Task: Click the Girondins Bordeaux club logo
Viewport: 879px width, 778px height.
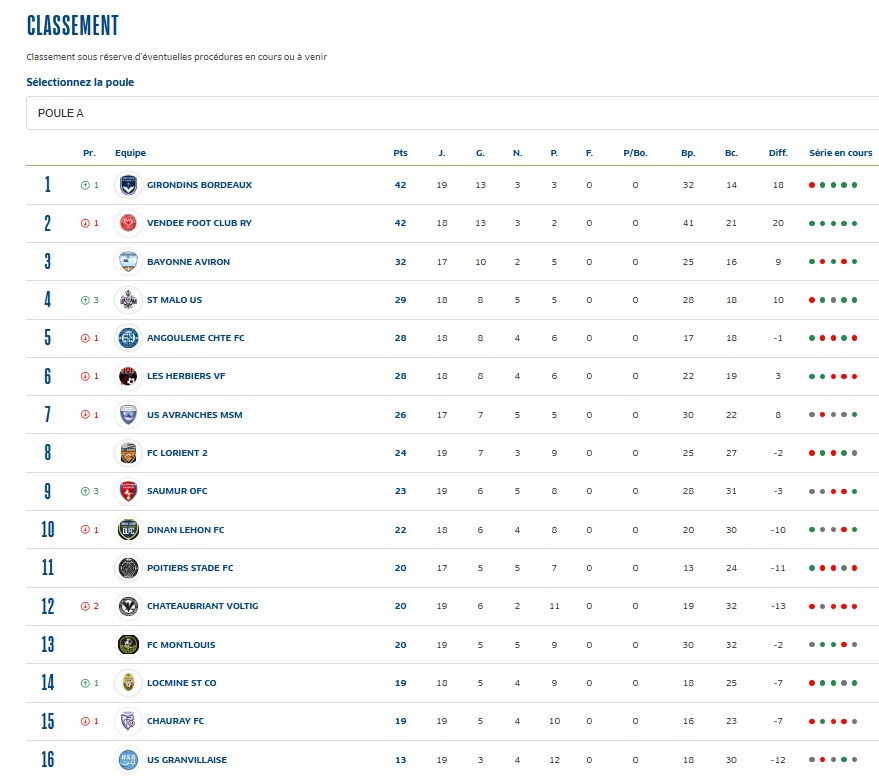Action: pos(128,185)
